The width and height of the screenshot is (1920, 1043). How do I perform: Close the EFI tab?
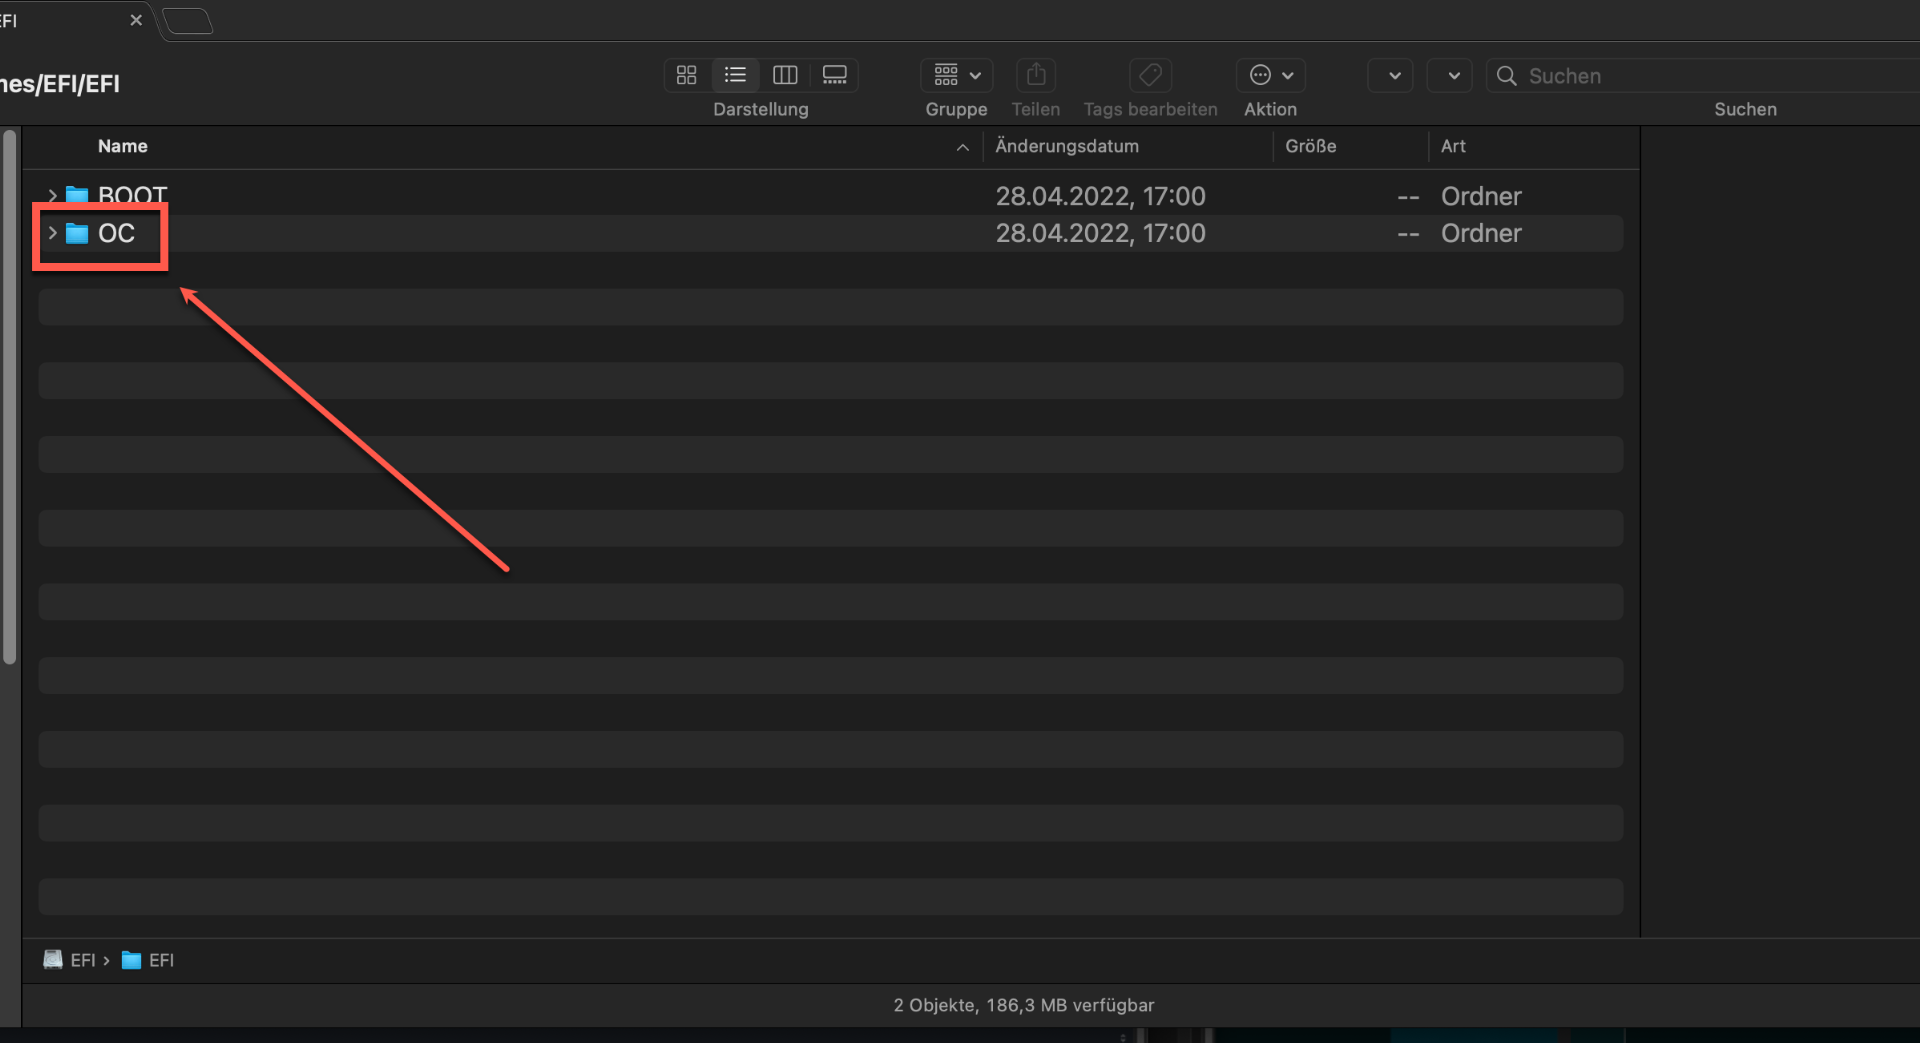pyautogui.click(x=136, y=20)
